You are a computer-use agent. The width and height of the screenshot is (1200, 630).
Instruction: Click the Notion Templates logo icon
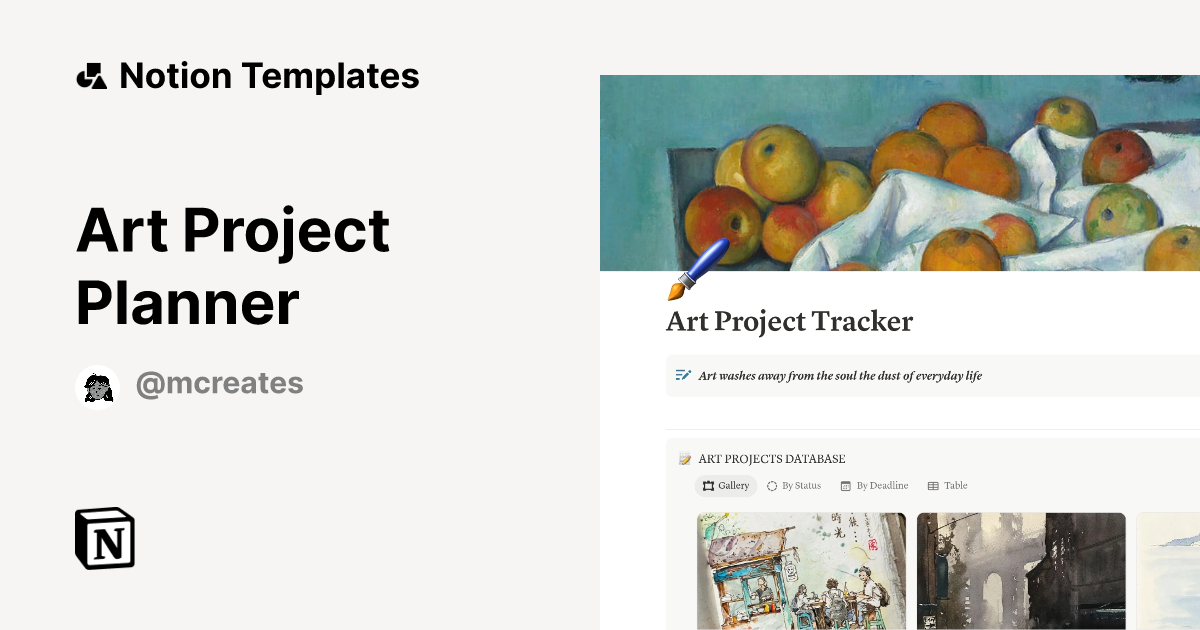click(x=91, y=75)
